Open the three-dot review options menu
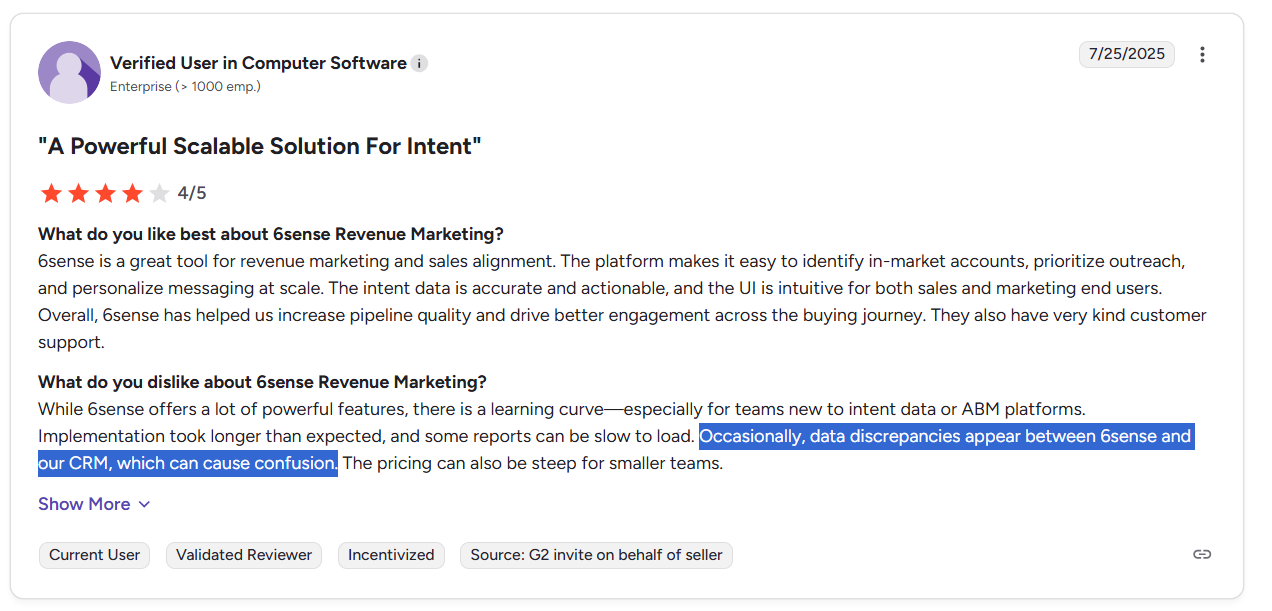 [x=1202, y=55]
